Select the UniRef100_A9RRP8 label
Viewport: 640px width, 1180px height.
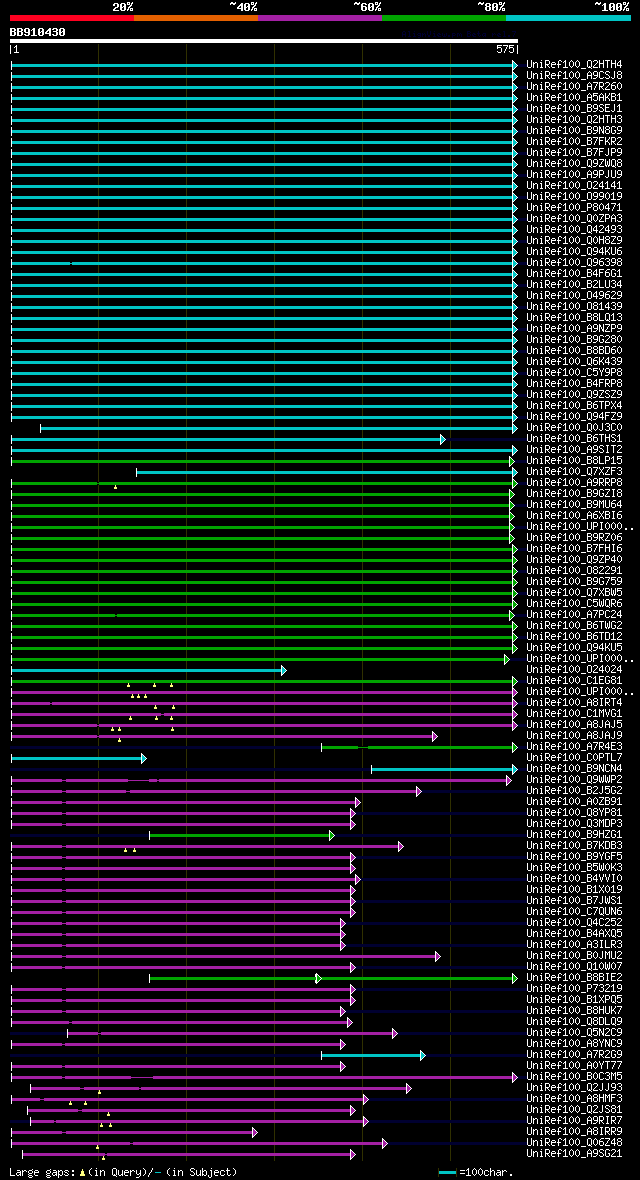point(574,482)
